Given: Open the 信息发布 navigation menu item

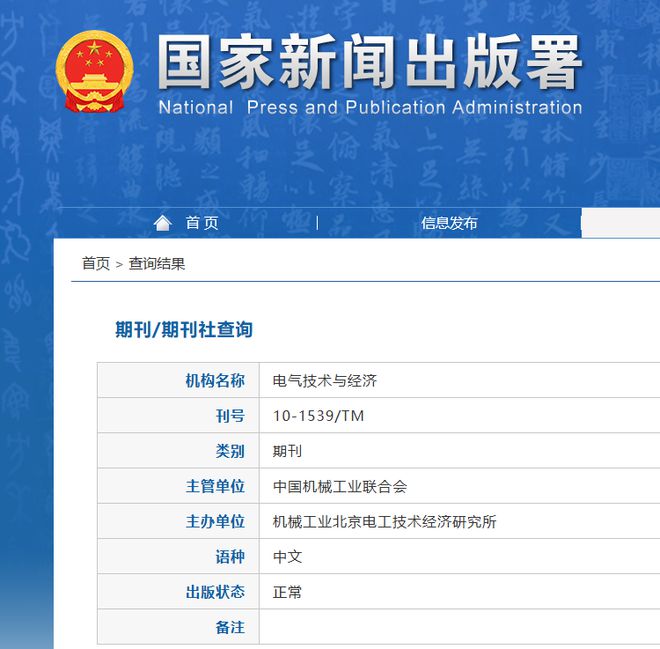Looking at the screenshot, I should pyautogui.click(x=449, y=223).
